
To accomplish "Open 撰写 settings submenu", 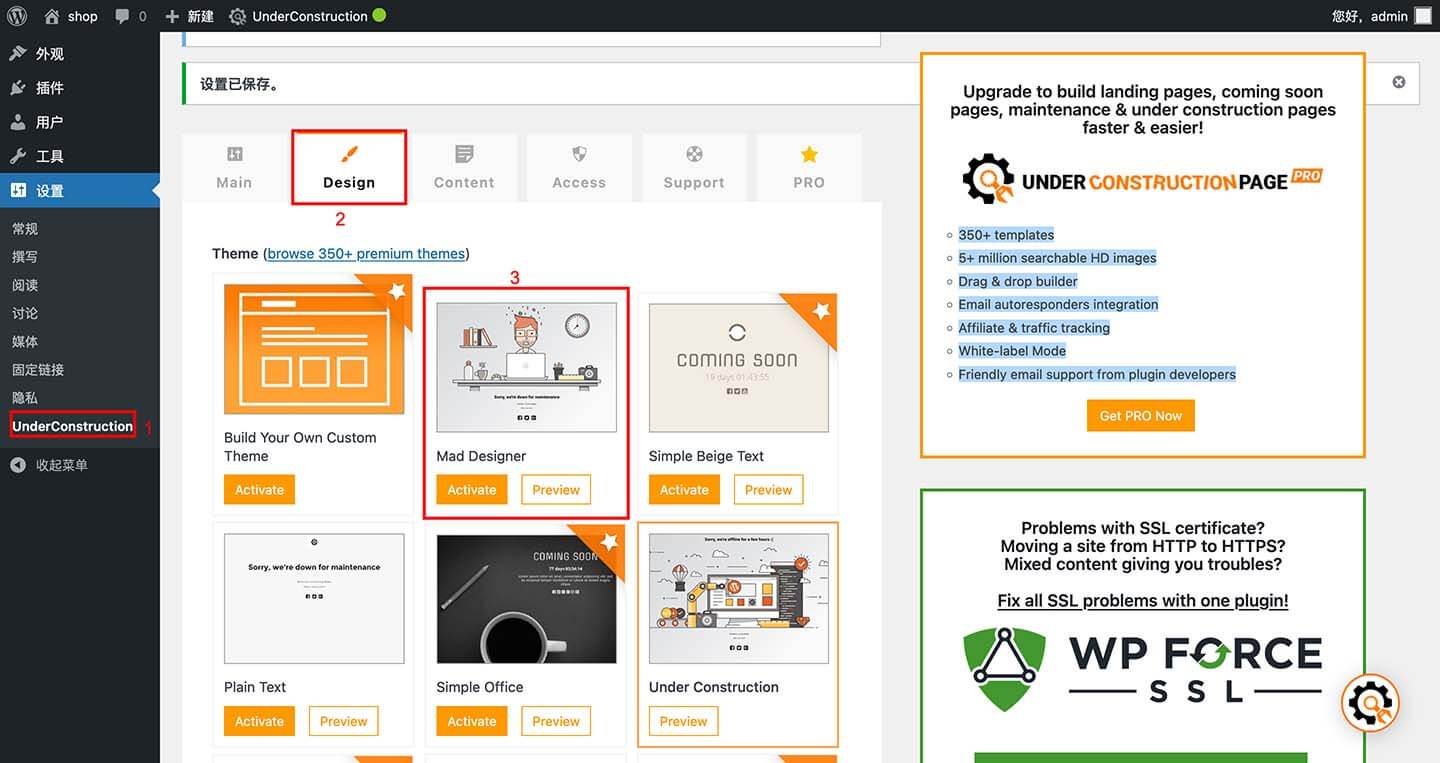I will 25,257.
